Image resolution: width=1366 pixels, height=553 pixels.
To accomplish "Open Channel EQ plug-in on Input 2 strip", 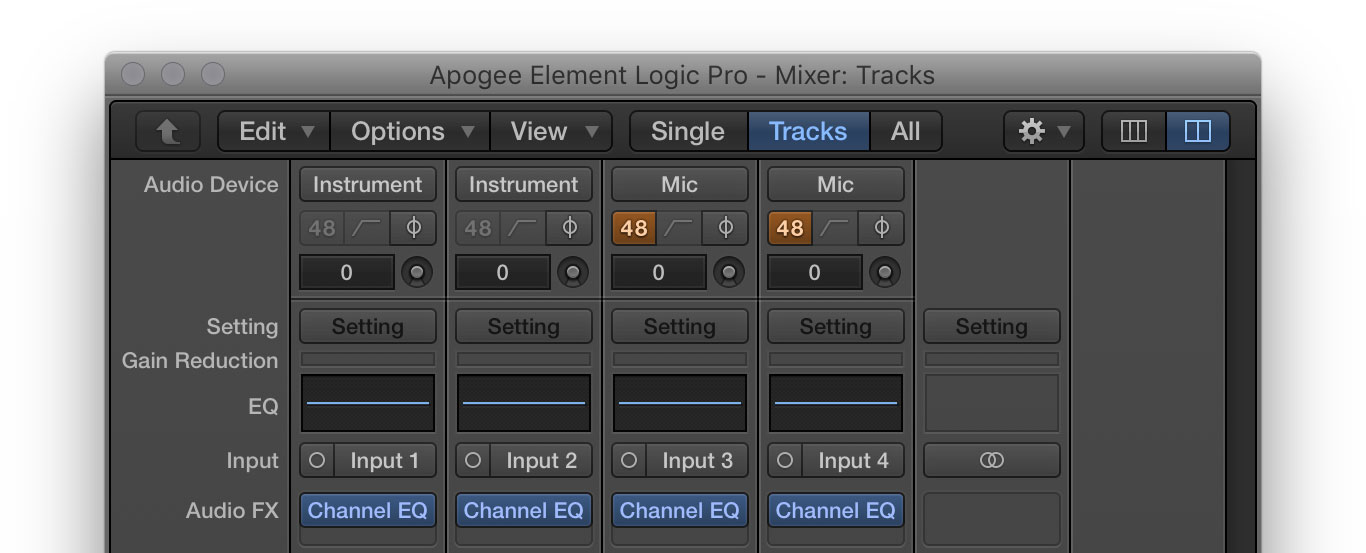I will click(524, 510).
